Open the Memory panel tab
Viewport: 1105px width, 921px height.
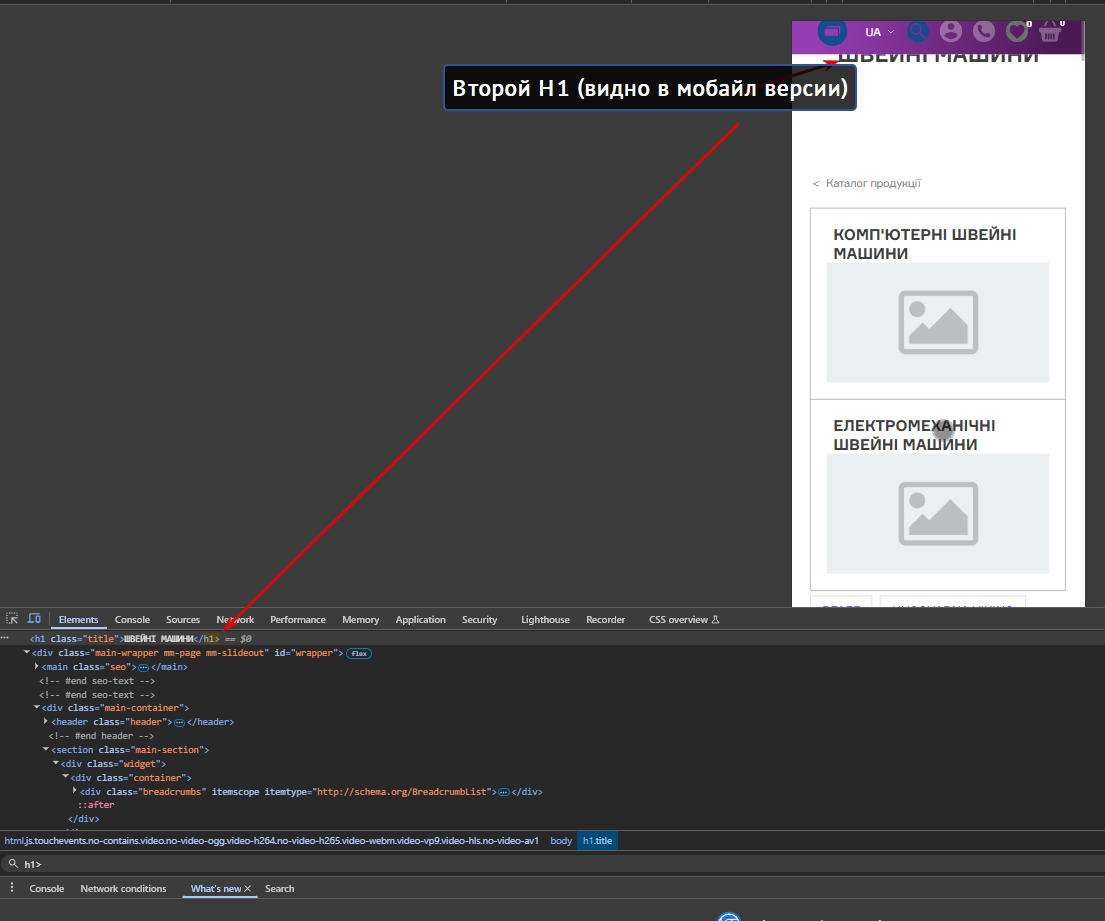pos(361,619)
